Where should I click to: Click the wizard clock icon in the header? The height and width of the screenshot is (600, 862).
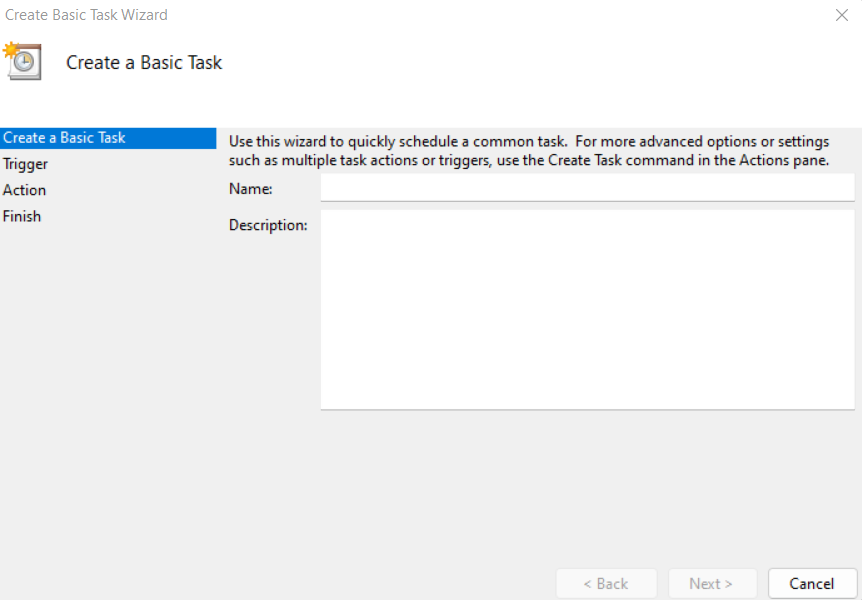22,61
